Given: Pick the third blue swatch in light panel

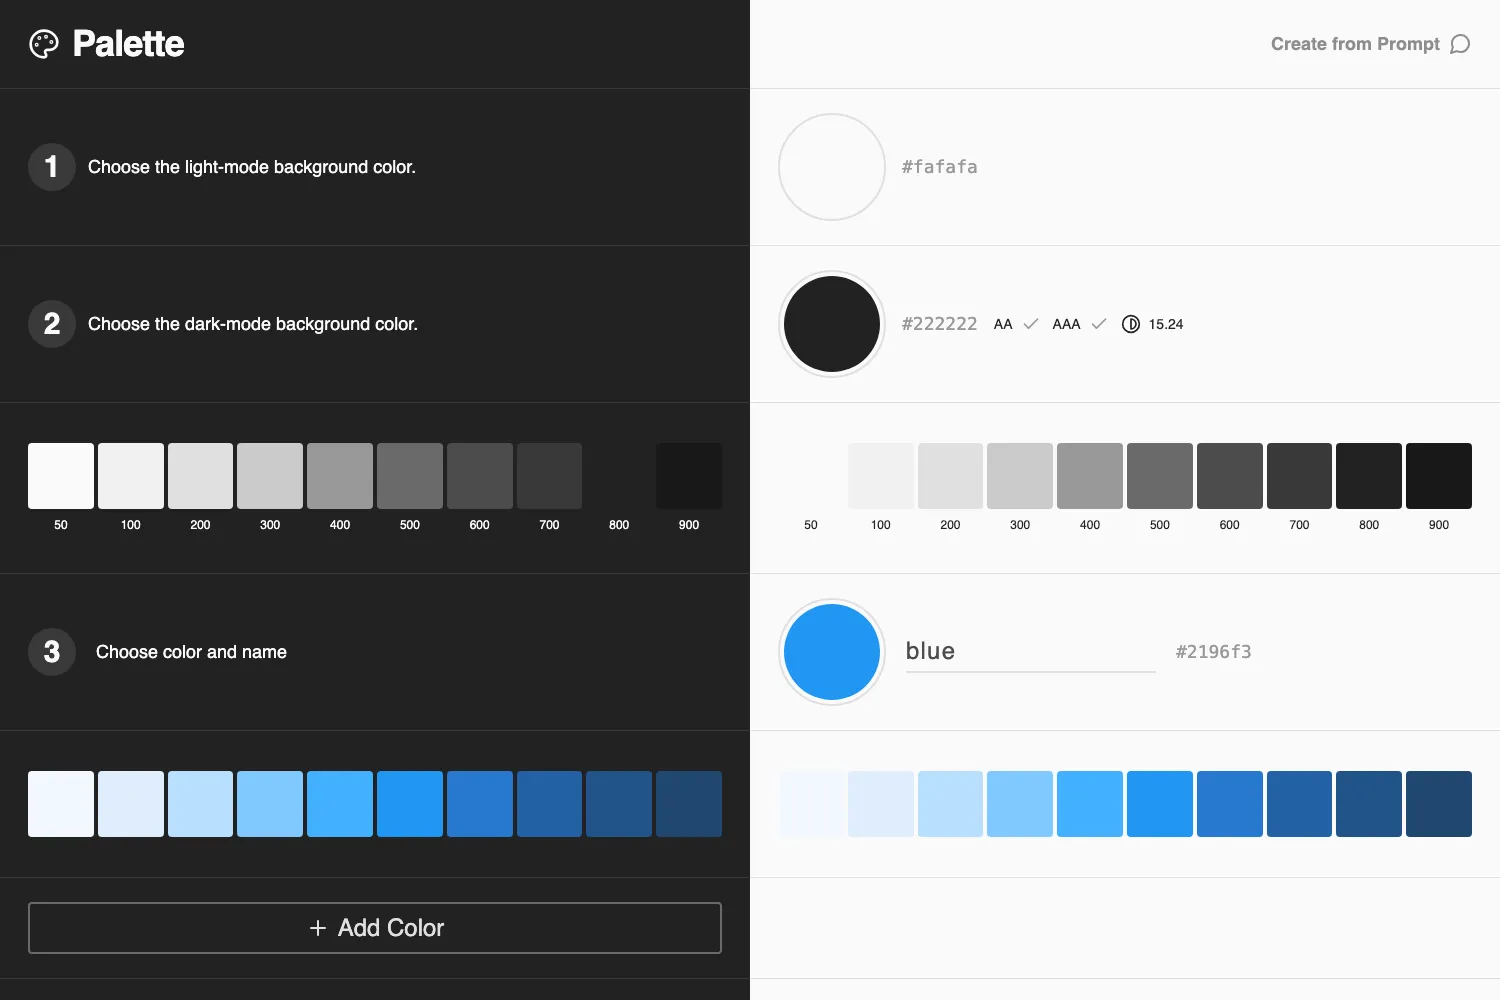Looking at the screenshot, I should [951, 804].
